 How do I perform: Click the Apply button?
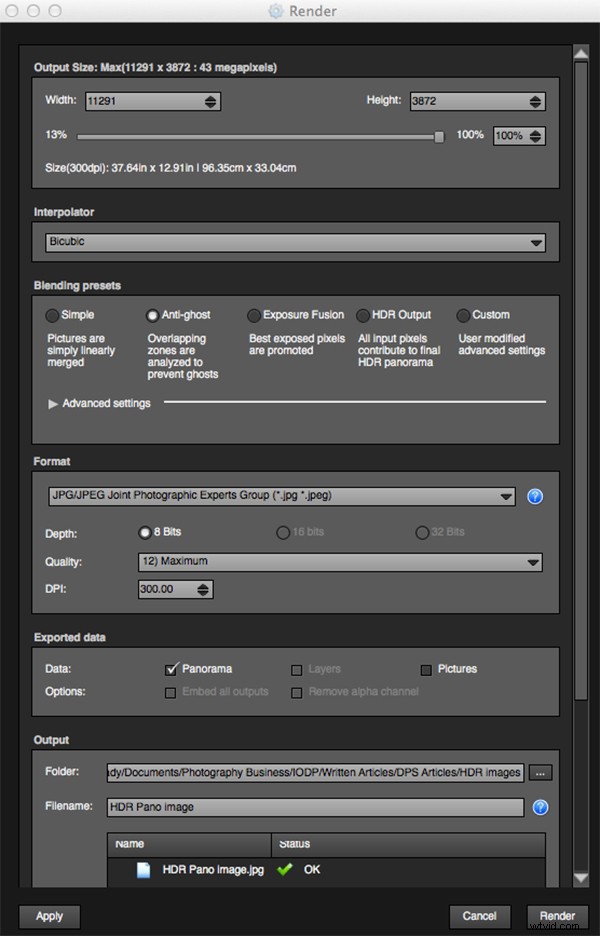click(x=50, y=916)
